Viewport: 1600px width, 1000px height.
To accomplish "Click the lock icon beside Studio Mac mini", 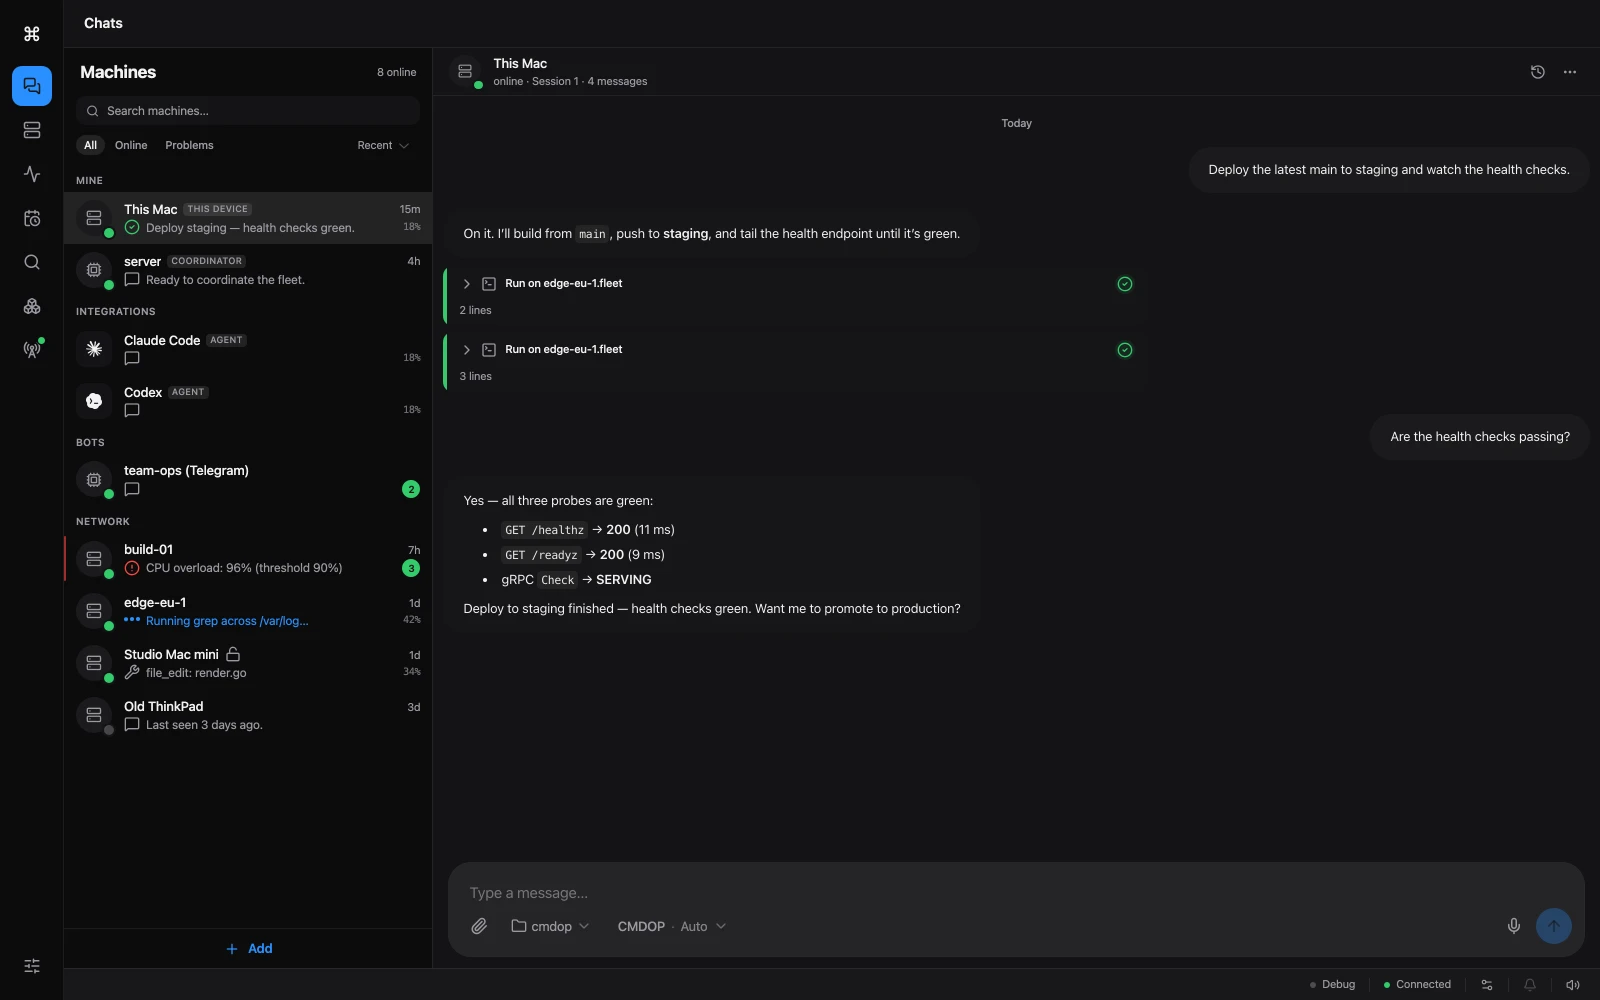I will click(x=233, y=654).
